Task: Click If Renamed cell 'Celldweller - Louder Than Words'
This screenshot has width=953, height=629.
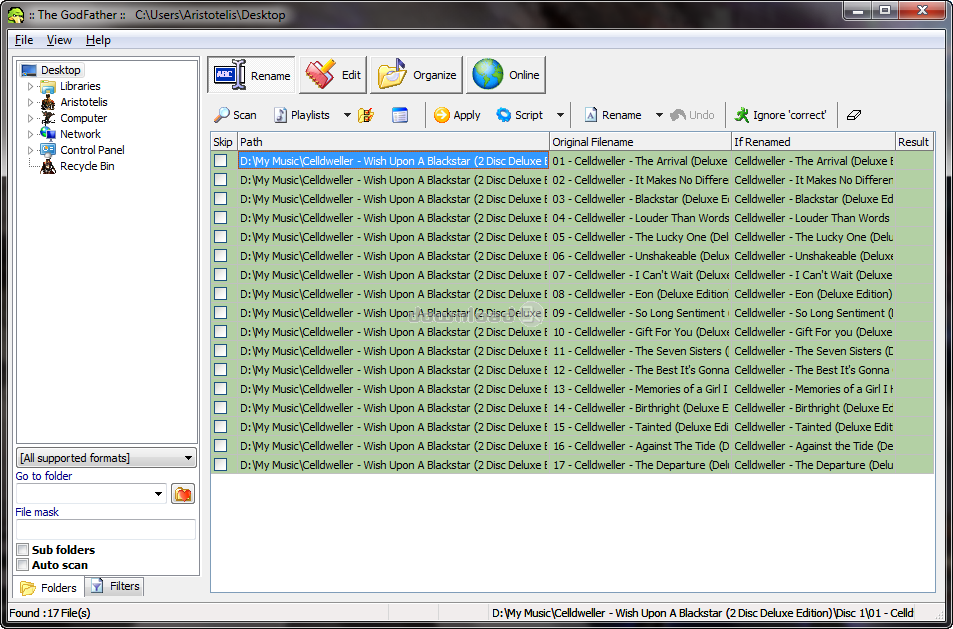Action: pyautogui.click(x=813, y=218)
